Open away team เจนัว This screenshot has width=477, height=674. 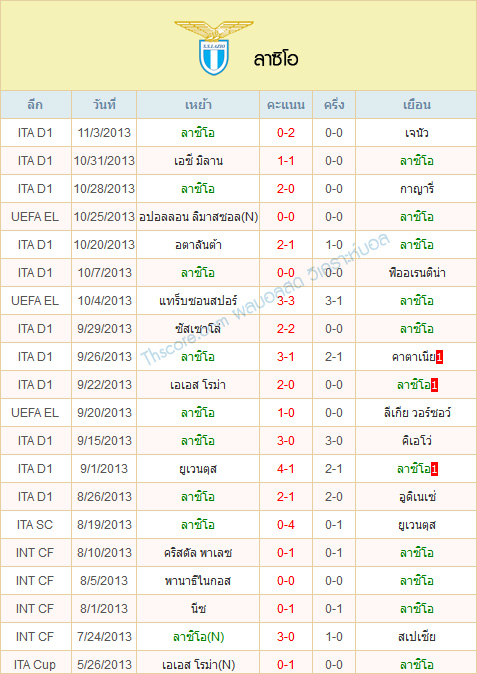tap(416, 133)
